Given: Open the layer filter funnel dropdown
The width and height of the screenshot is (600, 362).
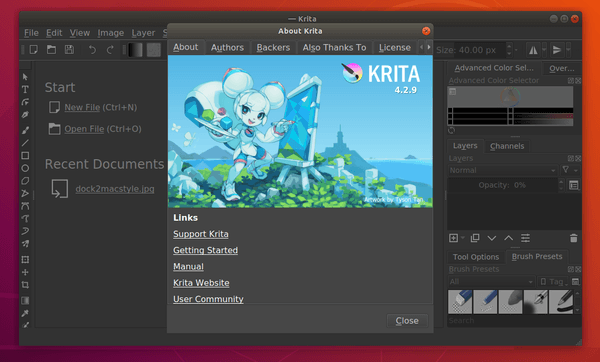Looking at the screenshot, I should coord(570,170).
